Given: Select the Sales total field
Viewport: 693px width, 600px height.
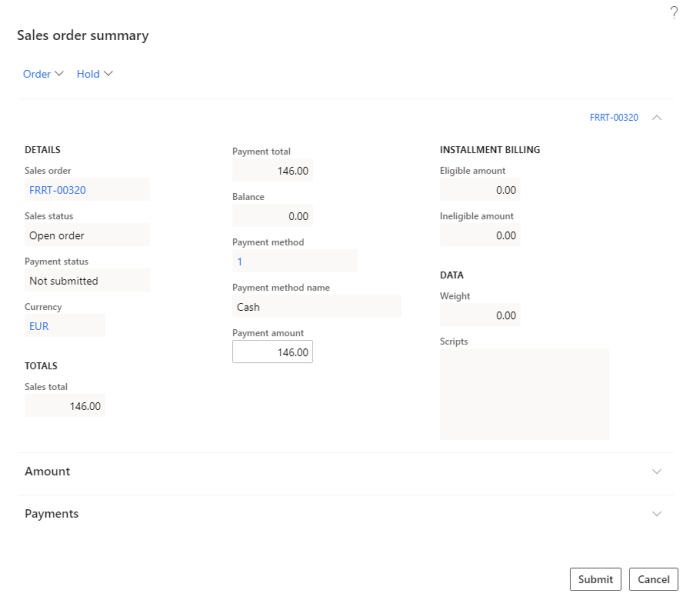Looking at the screenshot, I should point(65,406).
